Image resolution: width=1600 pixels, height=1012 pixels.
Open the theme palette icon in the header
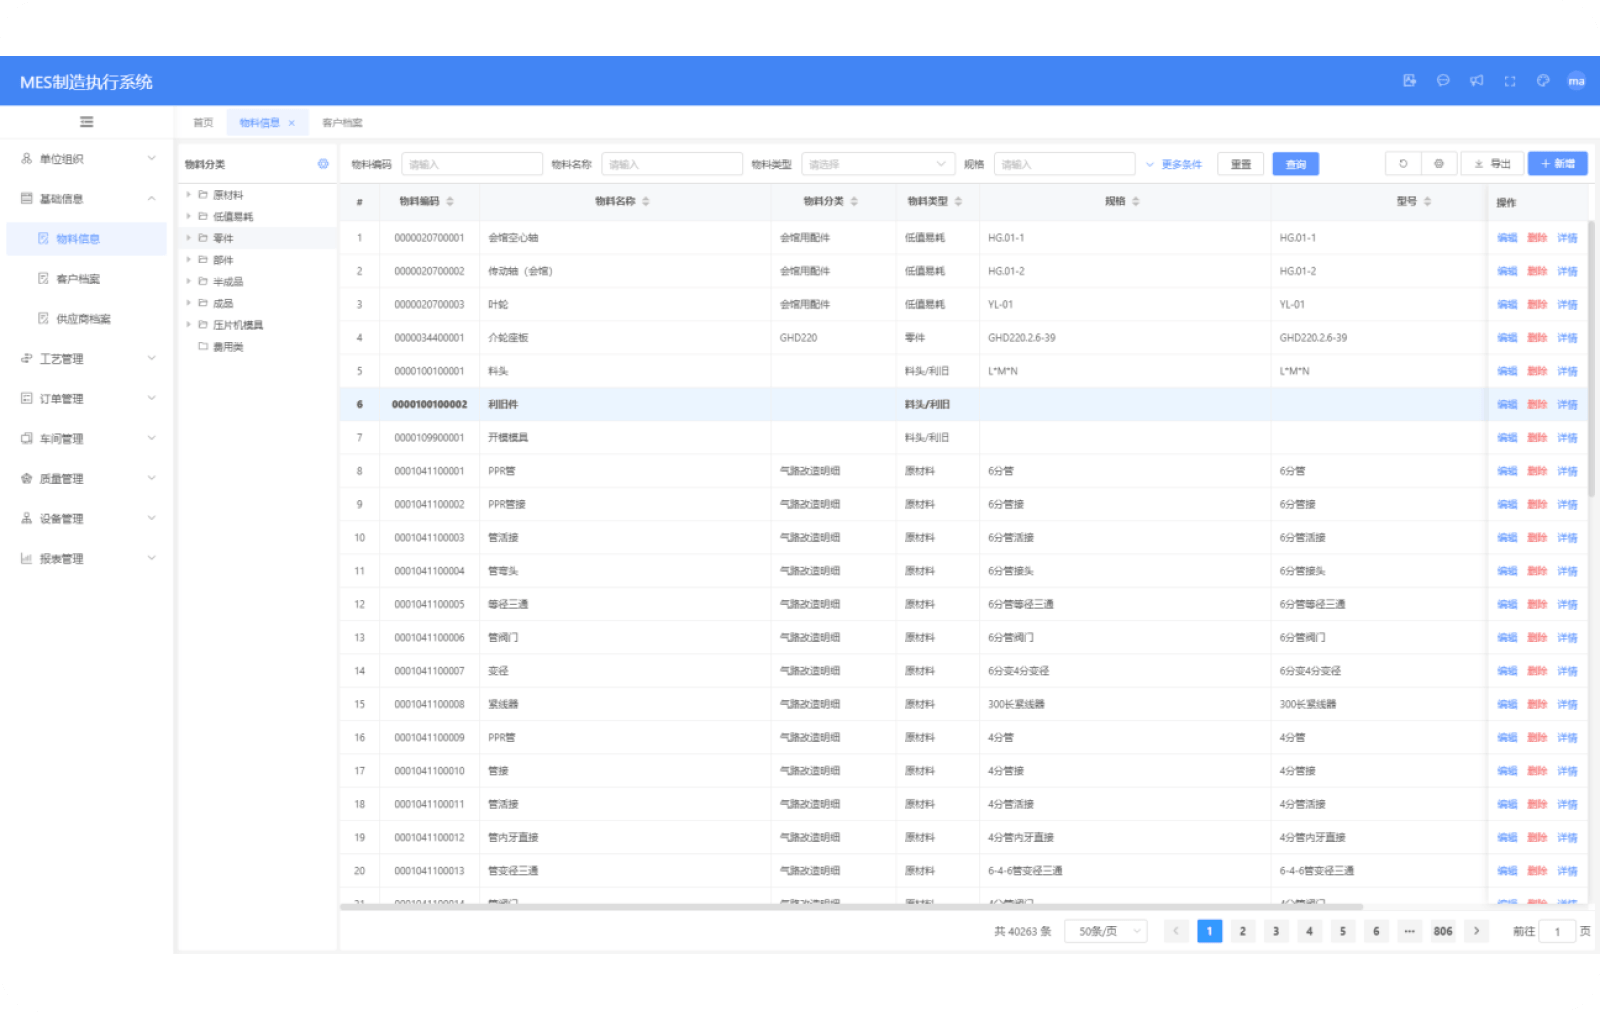click(x=1543, y=81)
